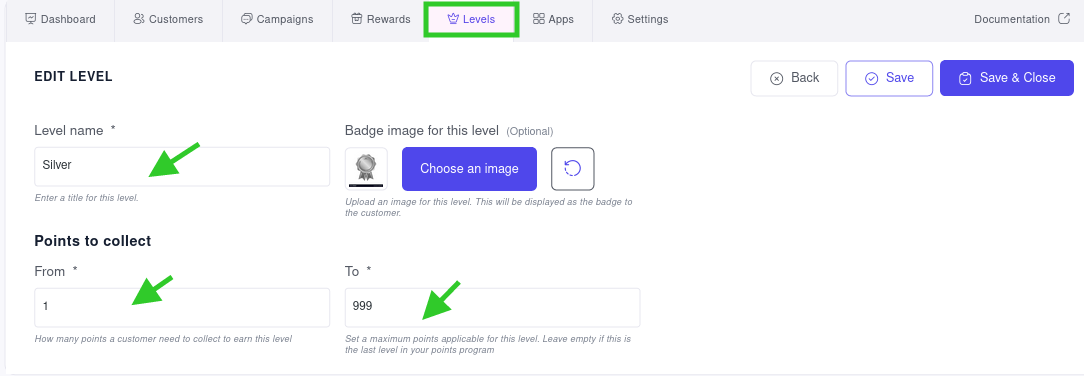
Task: Switch to the Campaigns tab
Action: pyautogui.click(x=277, y=19)
